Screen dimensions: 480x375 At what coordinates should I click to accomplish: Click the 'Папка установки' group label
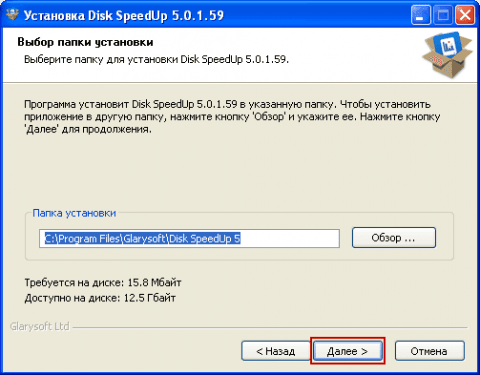(x=74, y=213)
